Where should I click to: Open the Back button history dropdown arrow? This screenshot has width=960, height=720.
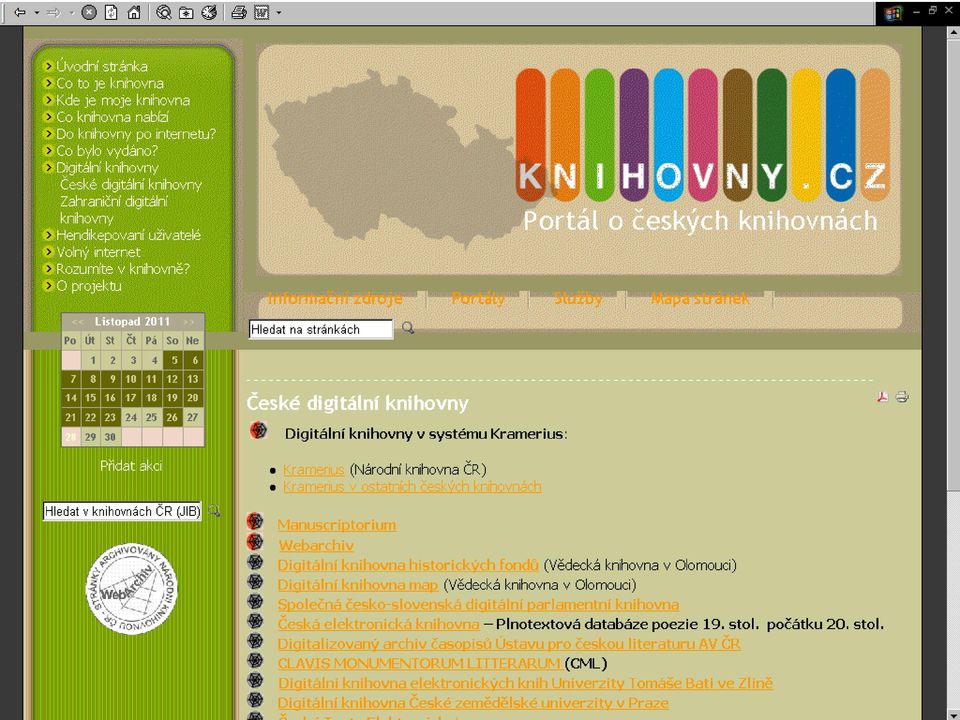[x=37, y=12]
